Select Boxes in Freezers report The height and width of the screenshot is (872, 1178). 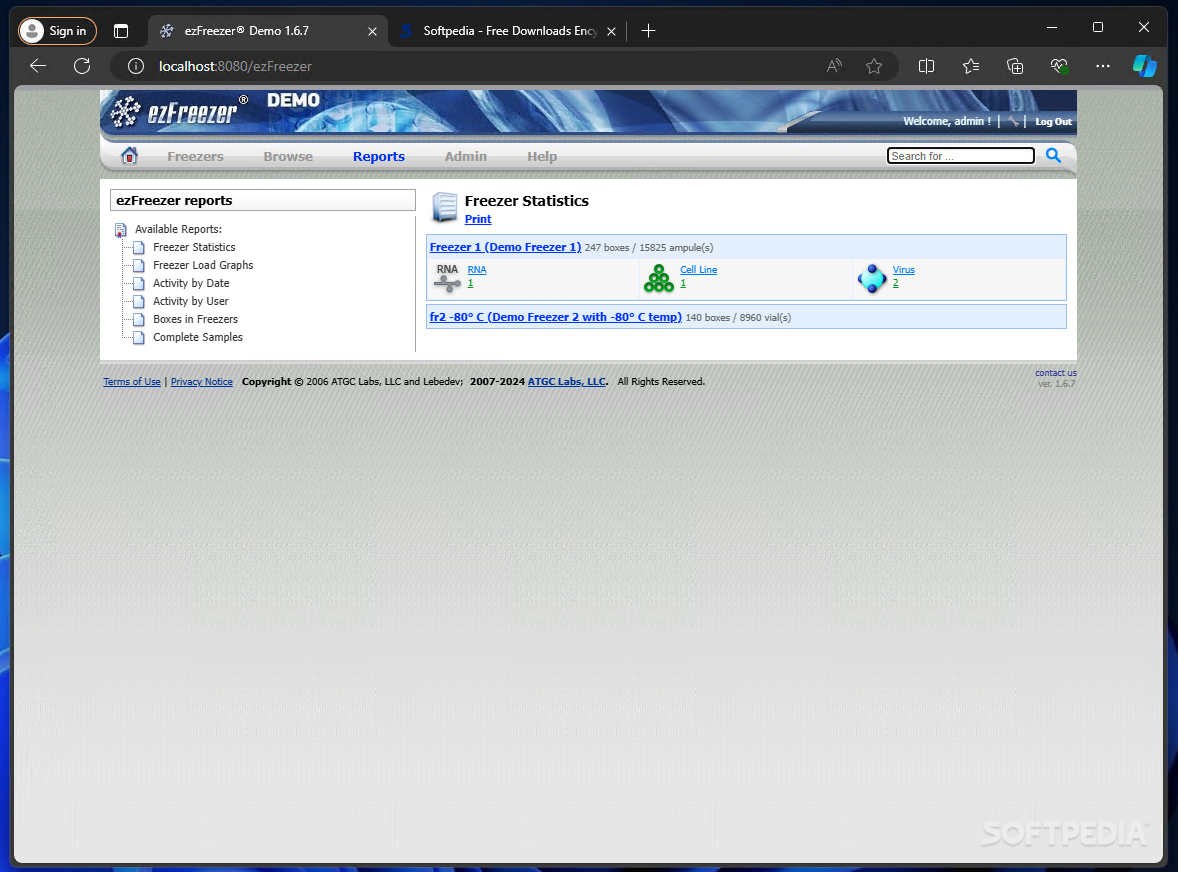point(195,319)
